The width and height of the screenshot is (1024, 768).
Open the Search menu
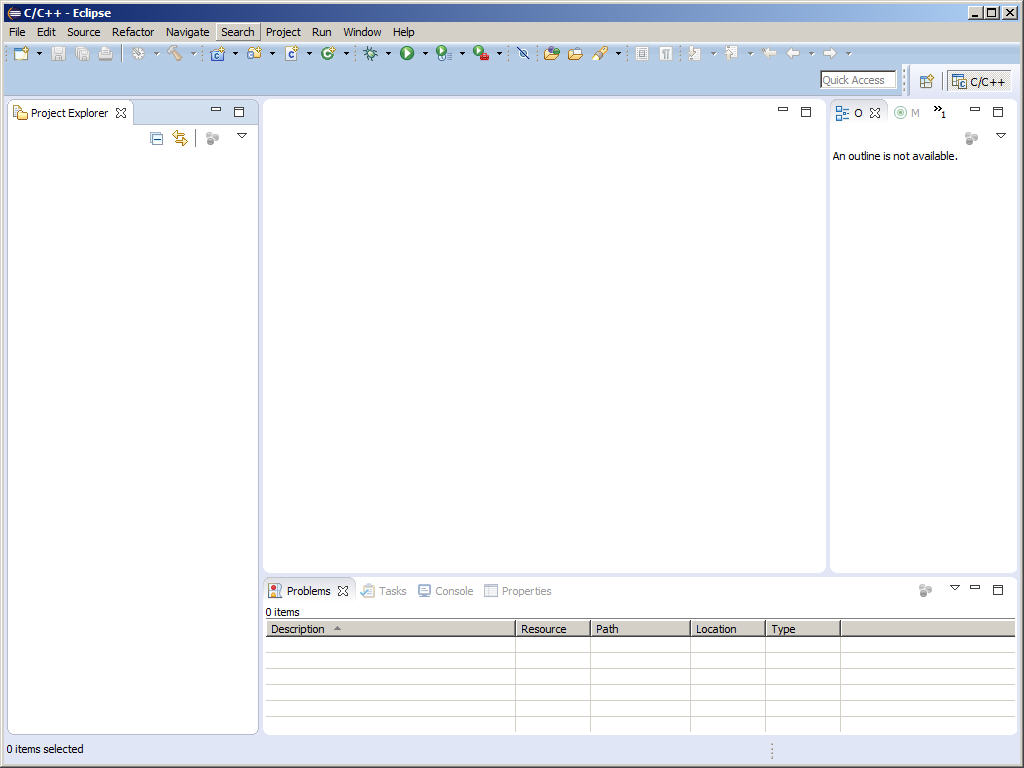[x=237, y=31]
